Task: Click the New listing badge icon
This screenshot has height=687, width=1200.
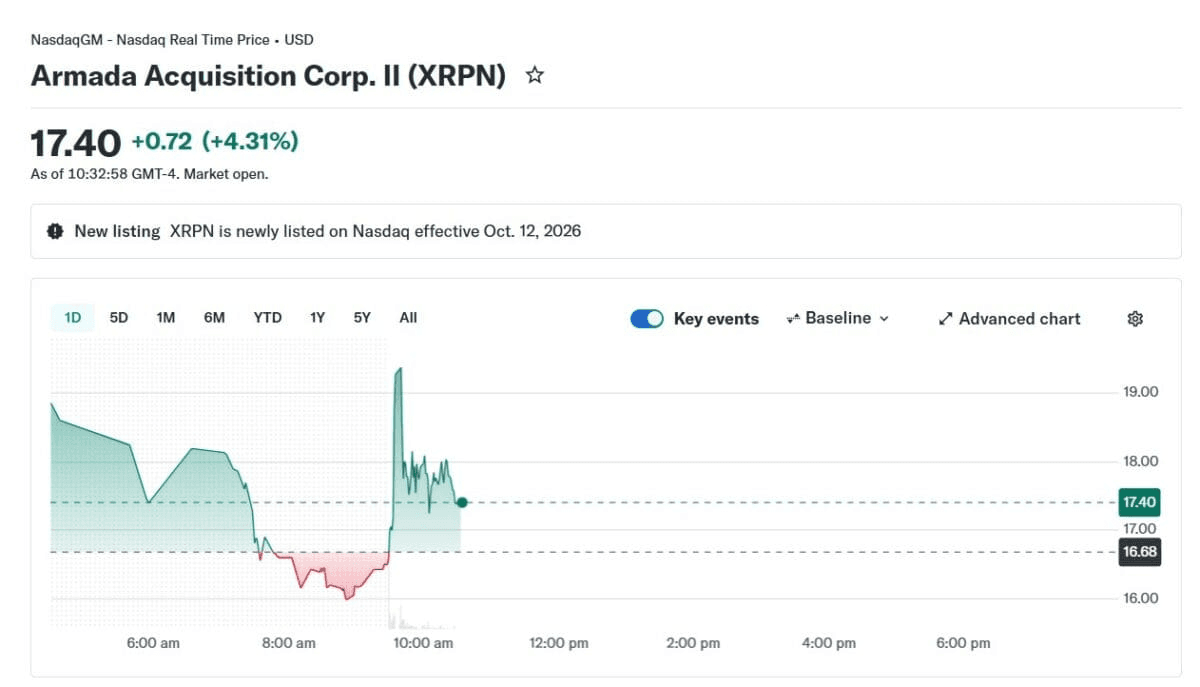Action: tap(55, 231)
